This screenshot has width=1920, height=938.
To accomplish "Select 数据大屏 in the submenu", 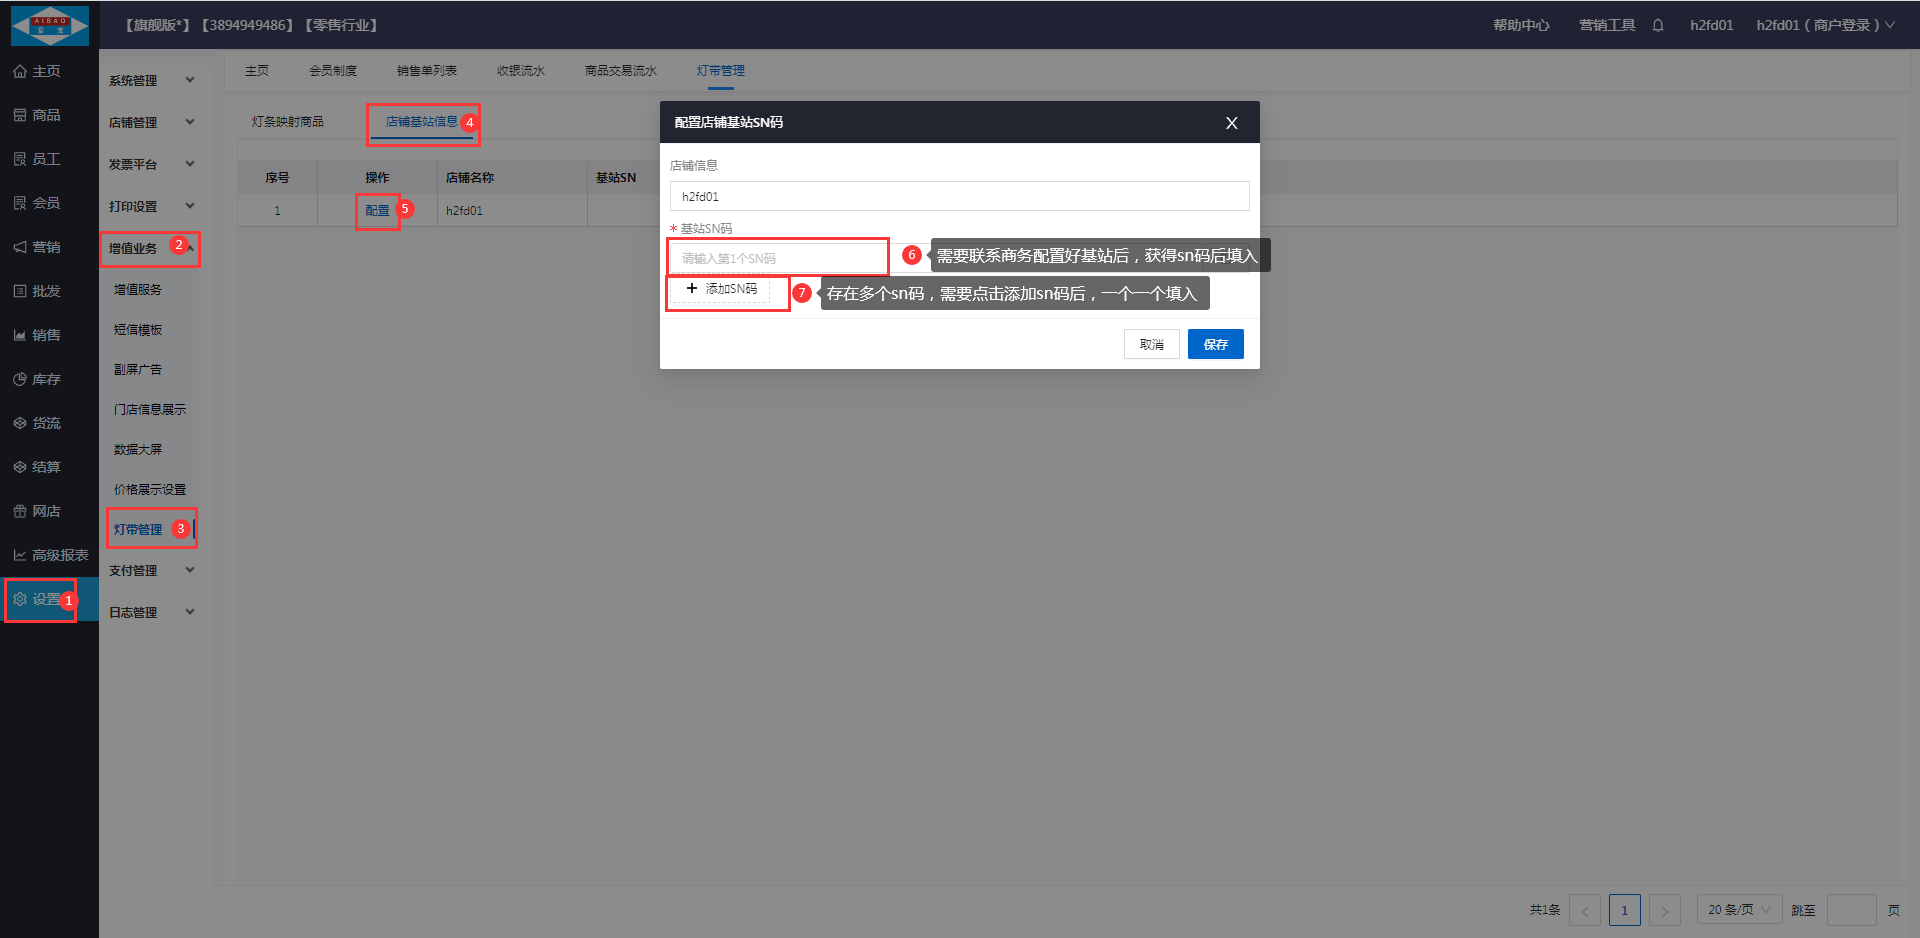I will pos(138,450).
